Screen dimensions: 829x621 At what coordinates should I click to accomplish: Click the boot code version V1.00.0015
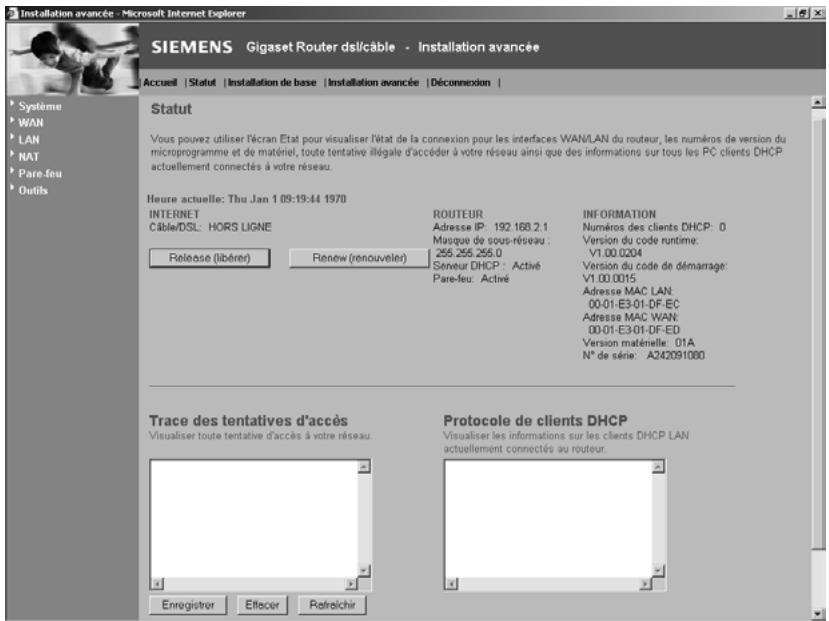coord(609,279)
